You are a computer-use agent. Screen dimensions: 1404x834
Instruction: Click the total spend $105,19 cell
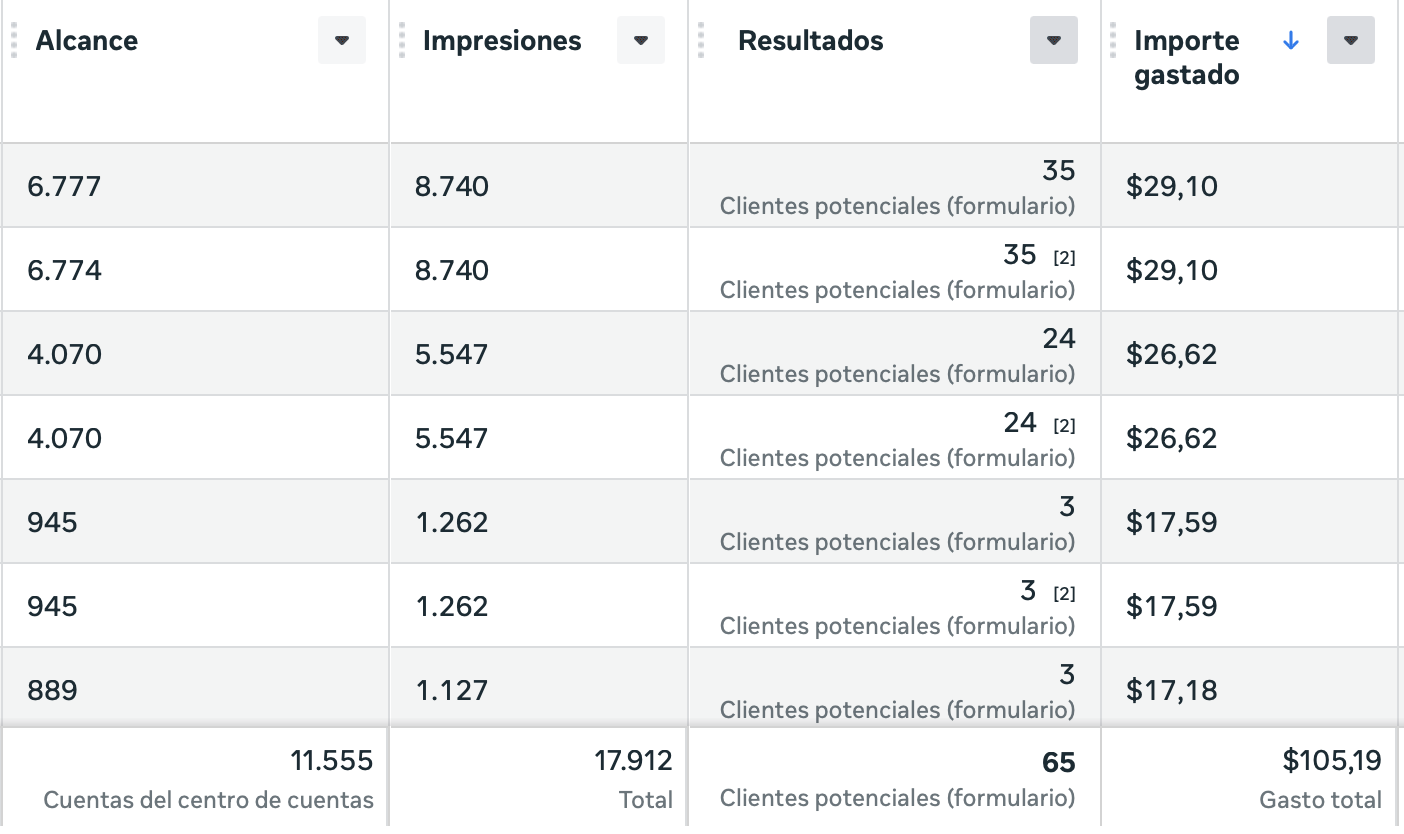[x=1332, y=761]
